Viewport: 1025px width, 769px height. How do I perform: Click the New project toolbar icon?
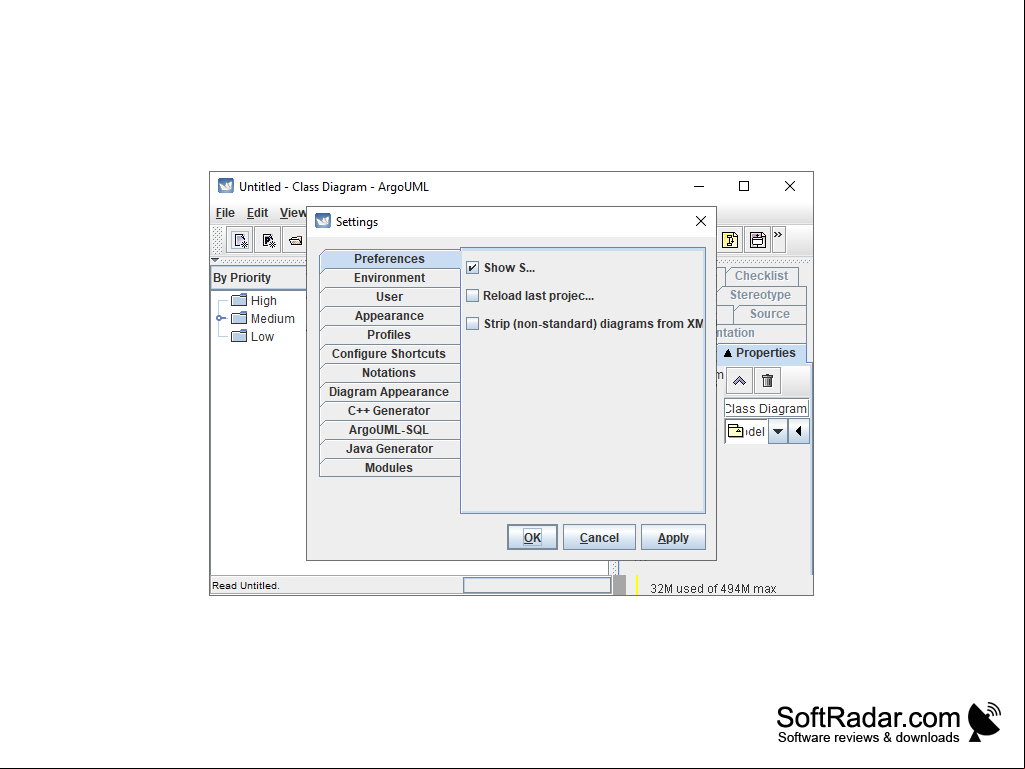click(268, 240)
